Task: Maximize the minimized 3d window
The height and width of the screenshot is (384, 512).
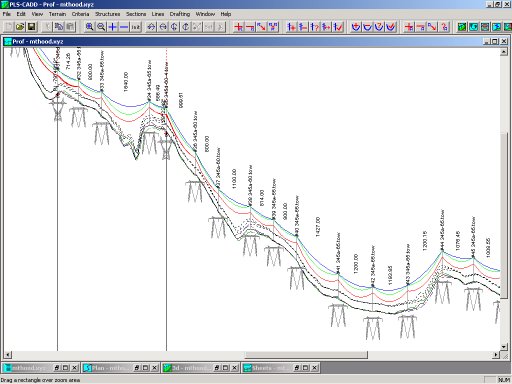Action: click(226, 368)
